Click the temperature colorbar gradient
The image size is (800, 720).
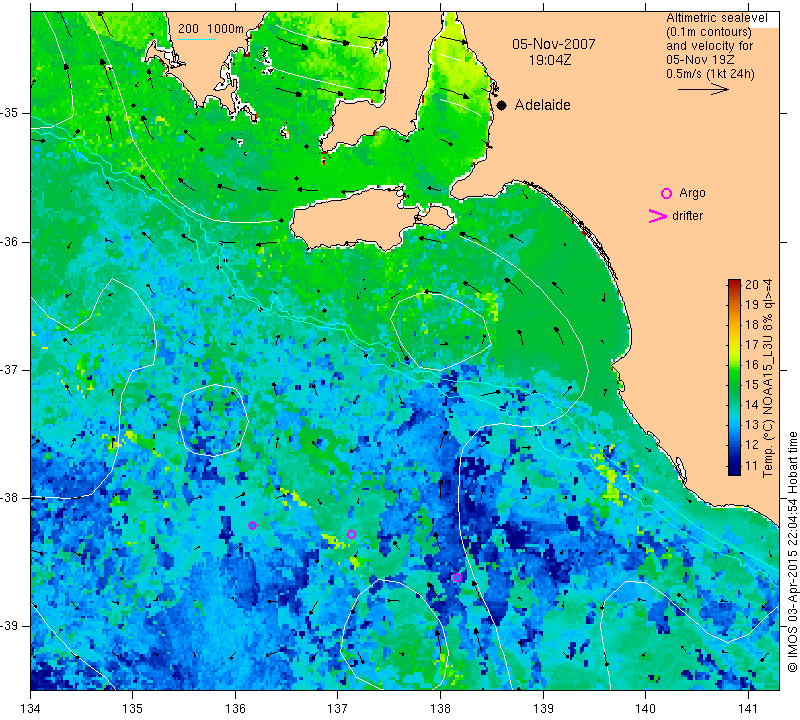pos(734,377)
